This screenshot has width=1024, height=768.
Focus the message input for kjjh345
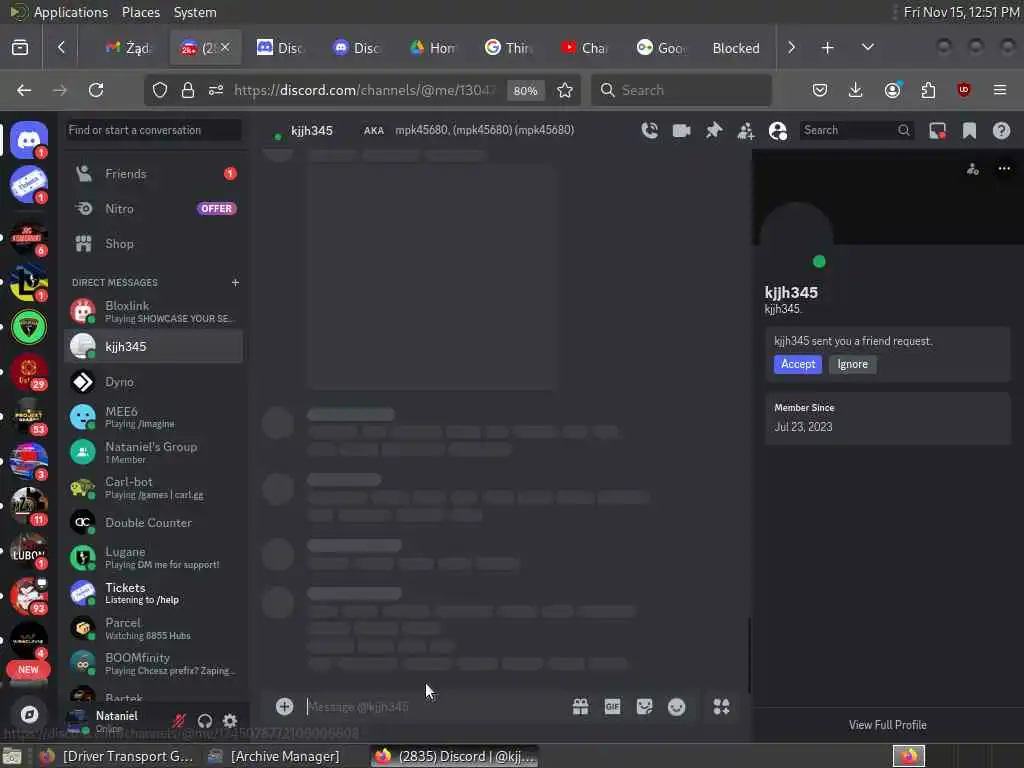click(x=434, y=707)
